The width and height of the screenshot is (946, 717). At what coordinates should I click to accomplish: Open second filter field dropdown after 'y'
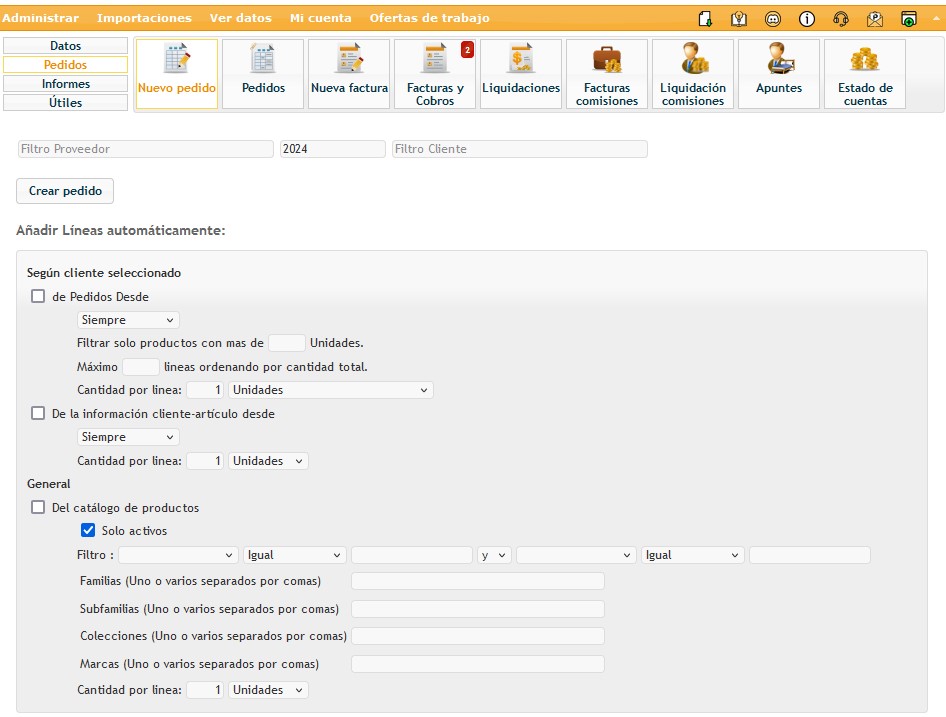tap(576, 555)
